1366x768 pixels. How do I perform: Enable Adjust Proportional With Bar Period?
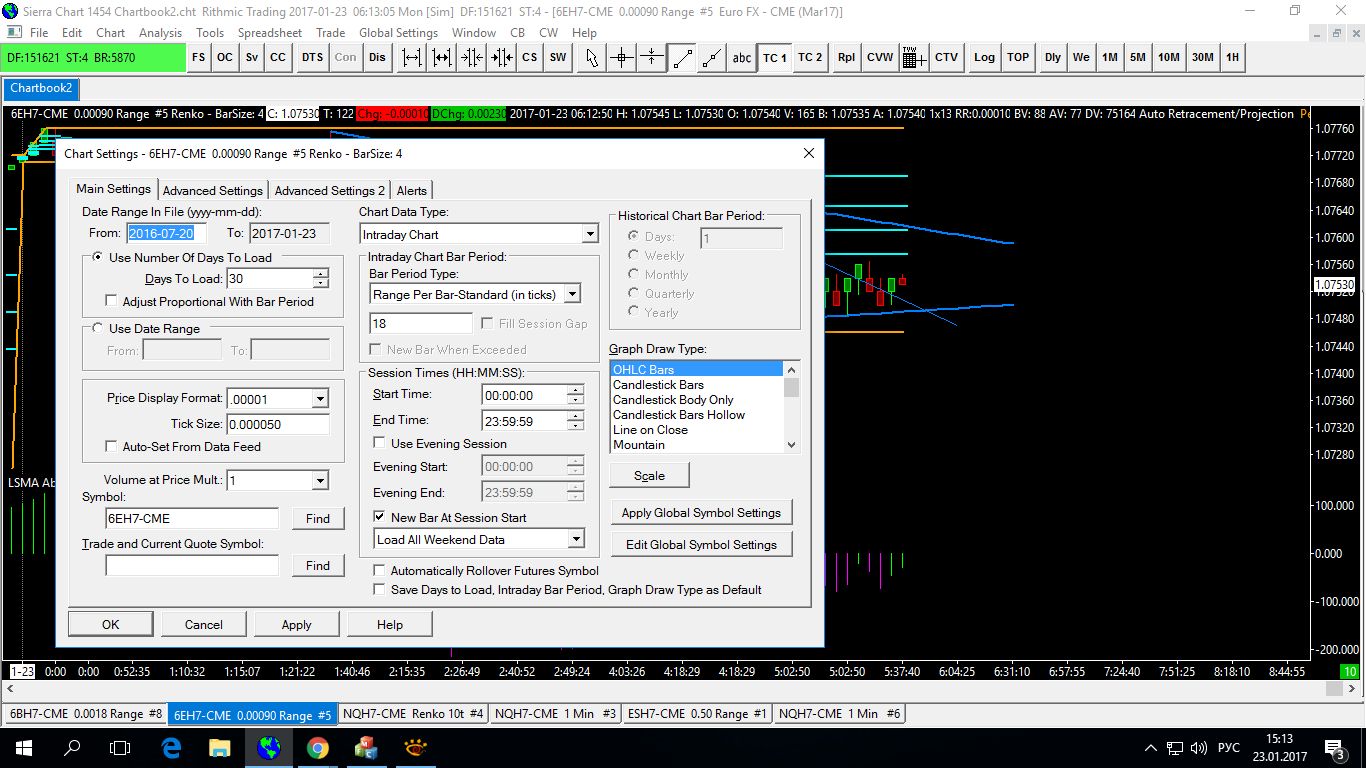[x=111, y=301]
